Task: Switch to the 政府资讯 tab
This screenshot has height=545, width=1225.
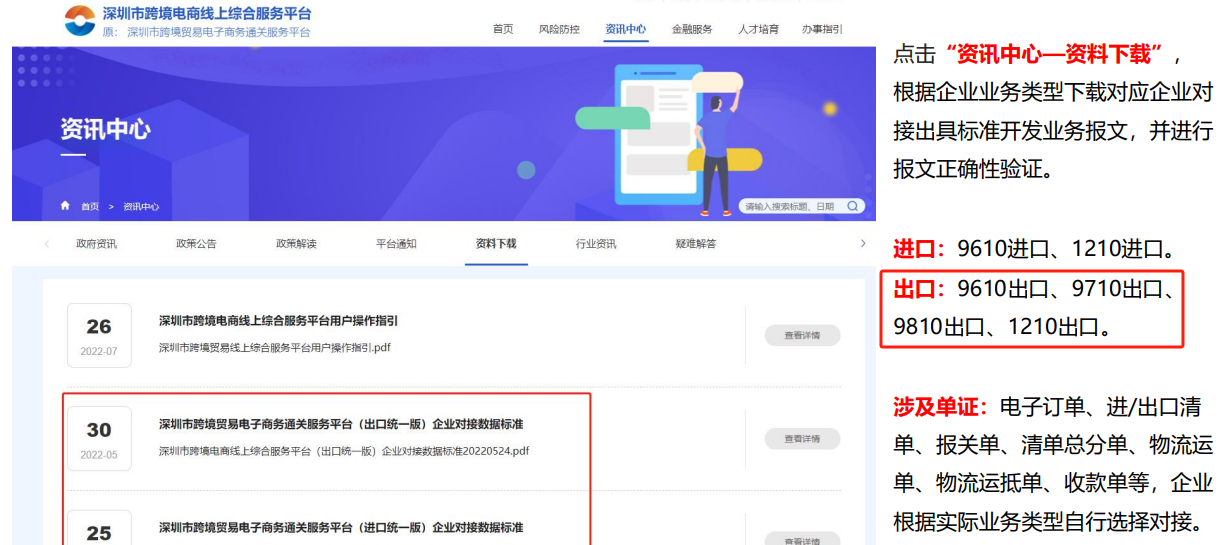Action: tap(96, 244)
